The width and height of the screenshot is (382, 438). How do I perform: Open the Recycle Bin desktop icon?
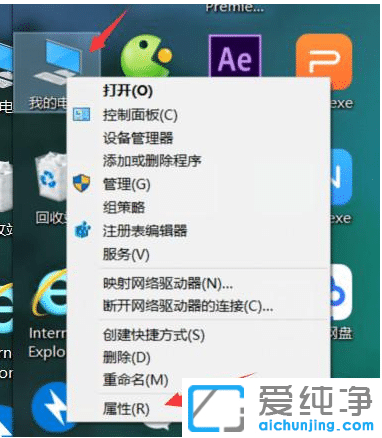coord(52,177)
